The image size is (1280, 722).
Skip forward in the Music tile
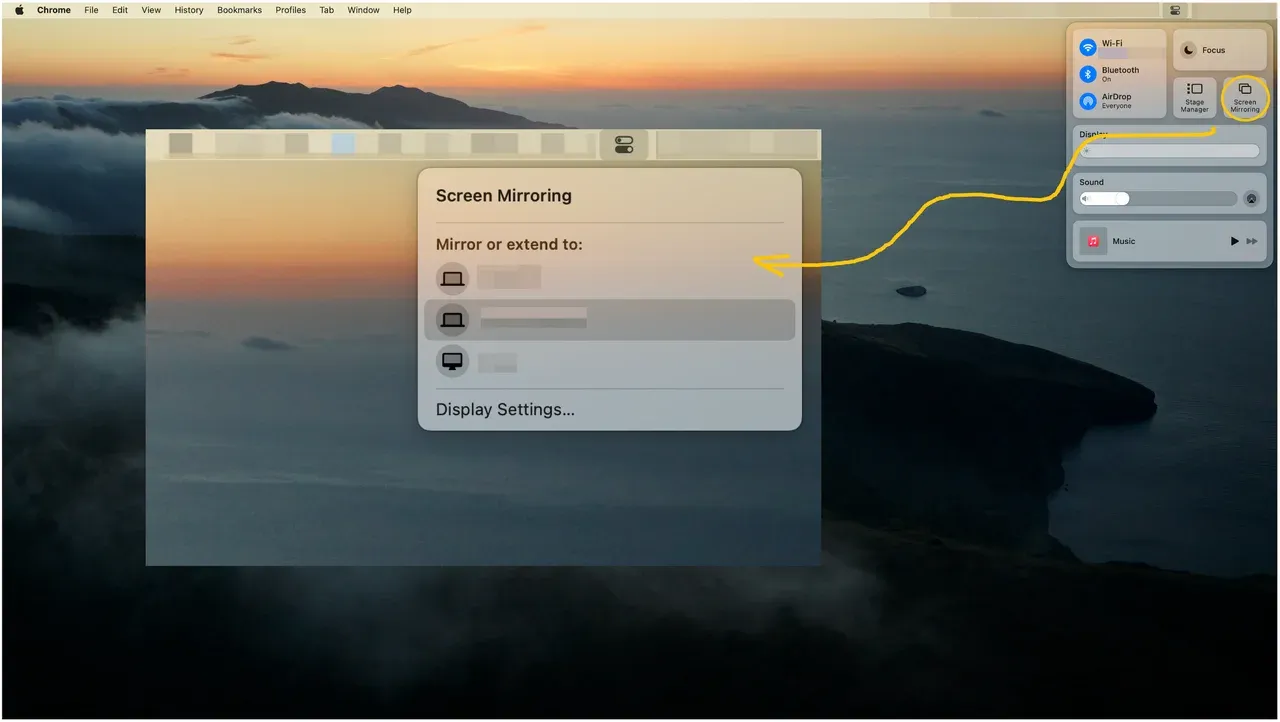[x=1252, y=241]
